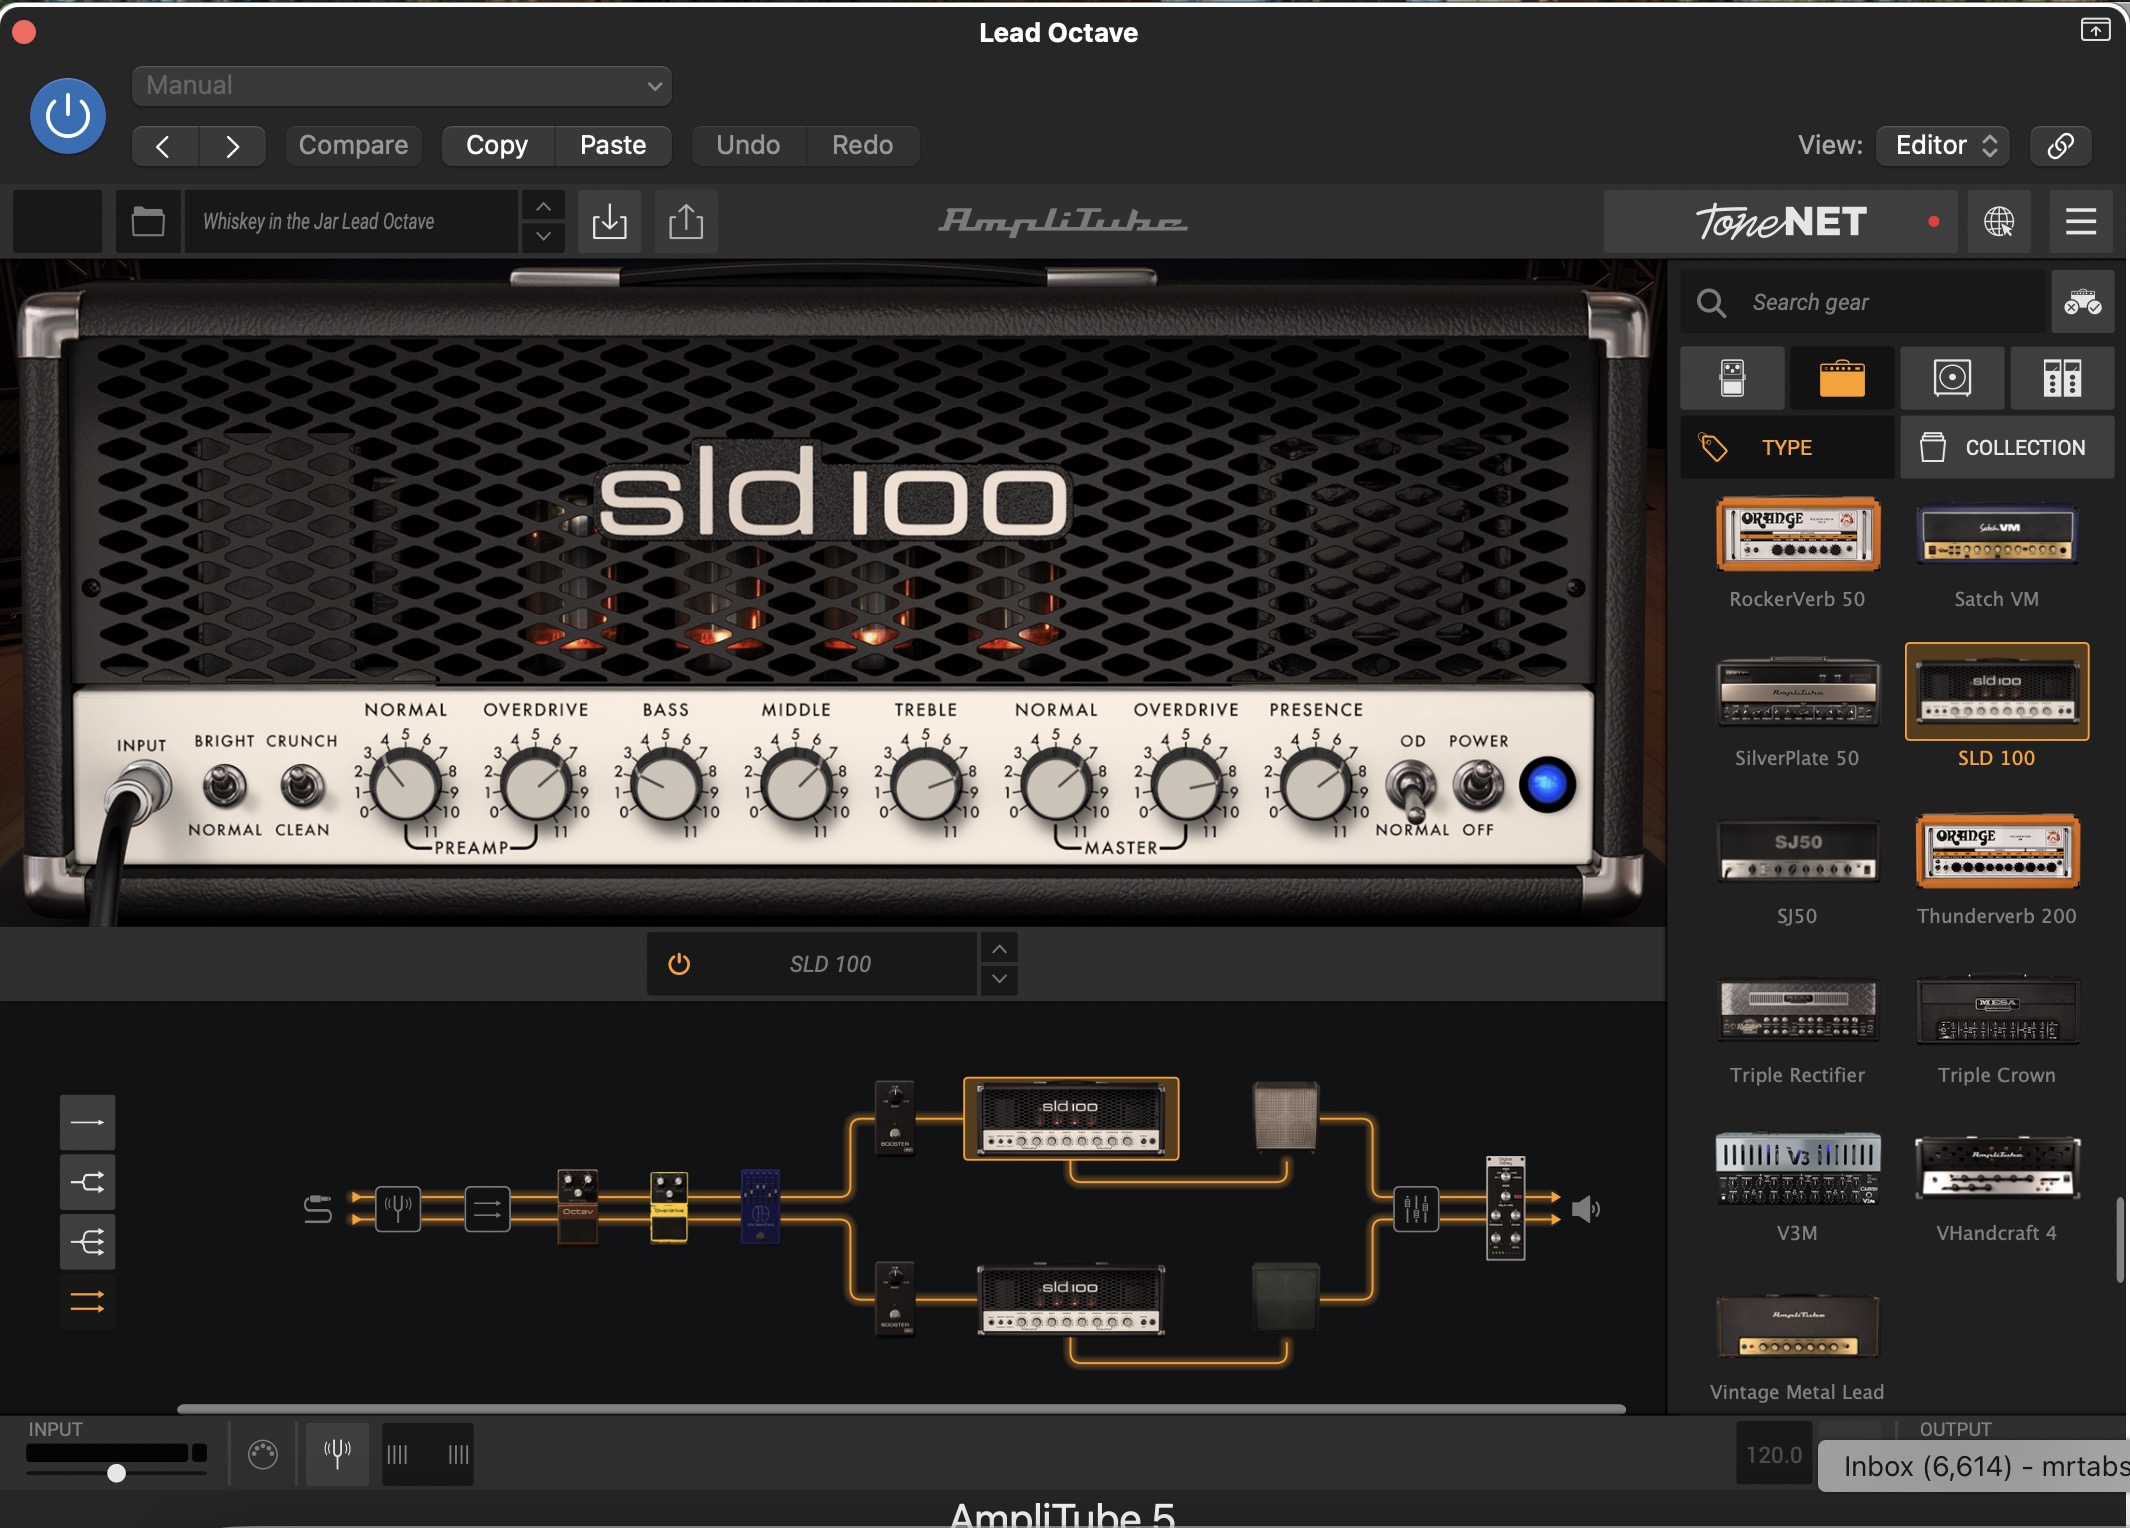Select the yellow Overdrive pedal in chain
2130x1528 pixels.
coord(669,1207)
